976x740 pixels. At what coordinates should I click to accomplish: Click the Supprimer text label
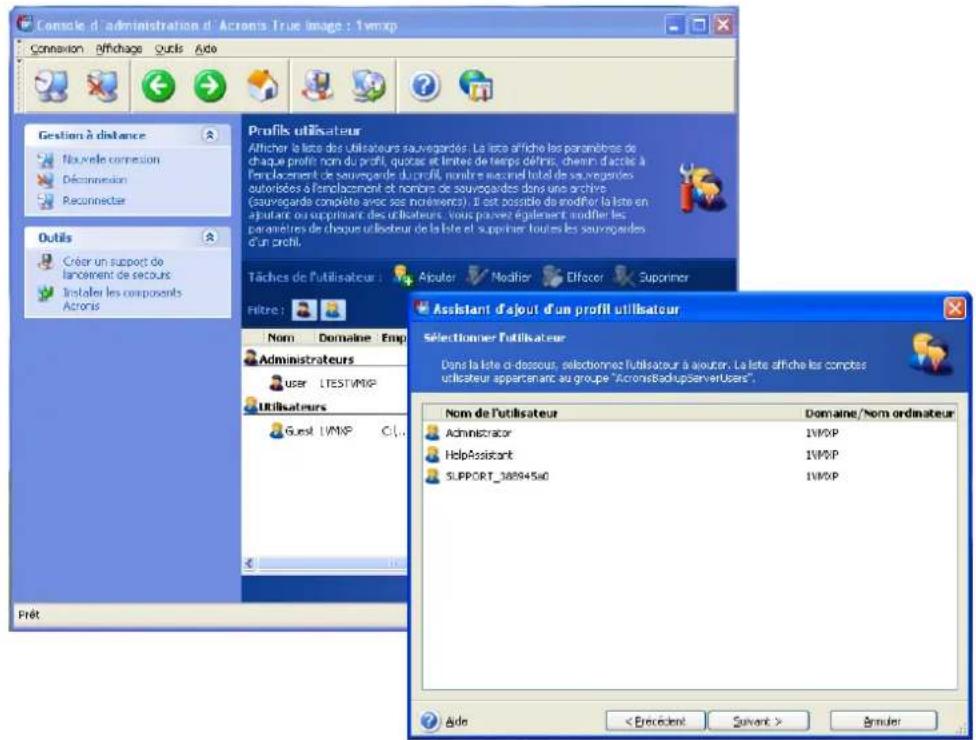[664, 277]
